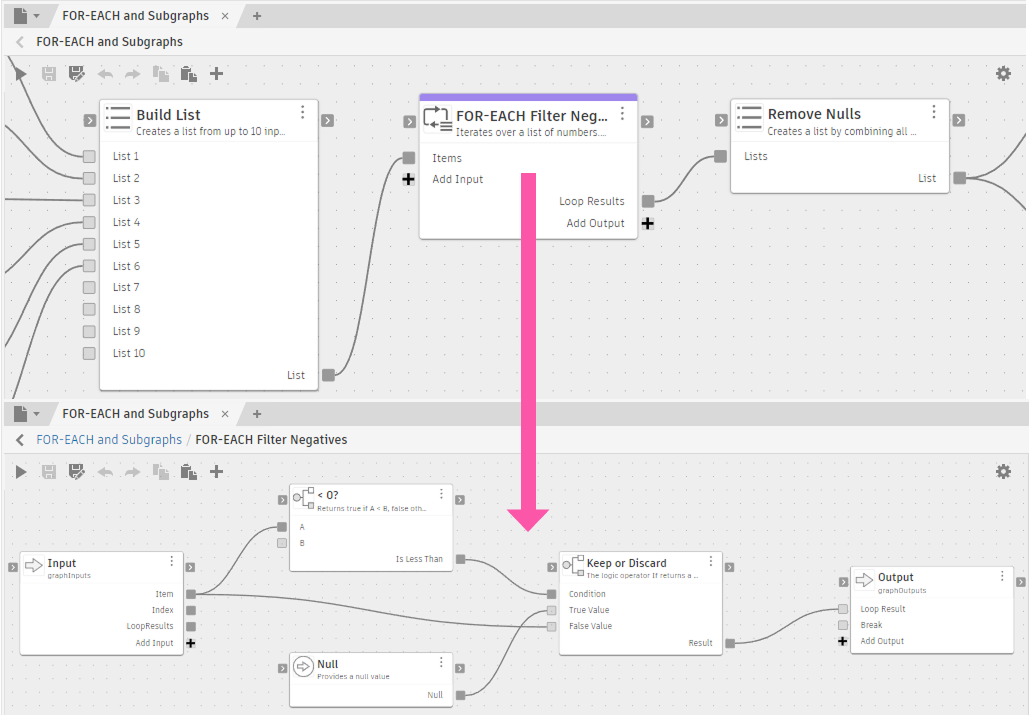Screen dimensions: 1029x715
Task: Add a new tab in the upper pane
Action: tap(257, 16)
